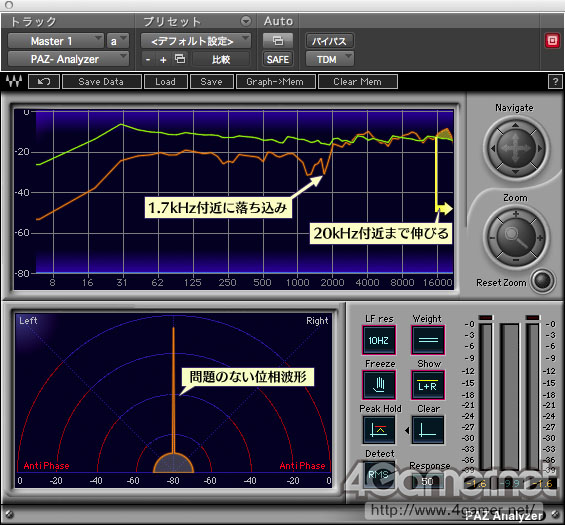
Task: Navigate left with the left arrow
Action: click(x=493, y=148)
